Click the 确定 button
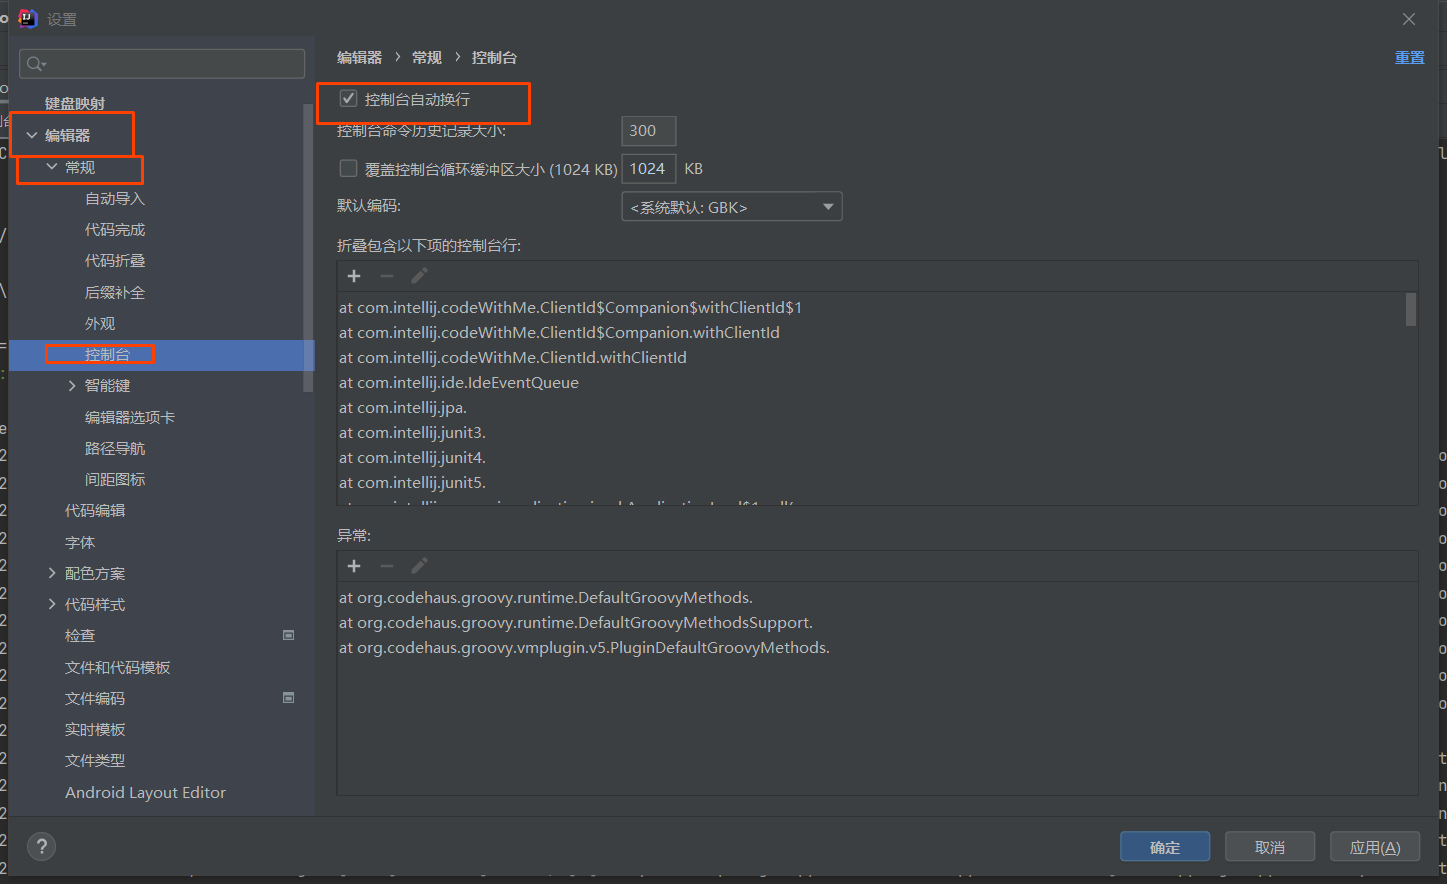Screen dimensions: 1447x884 tap(1165, 847)
